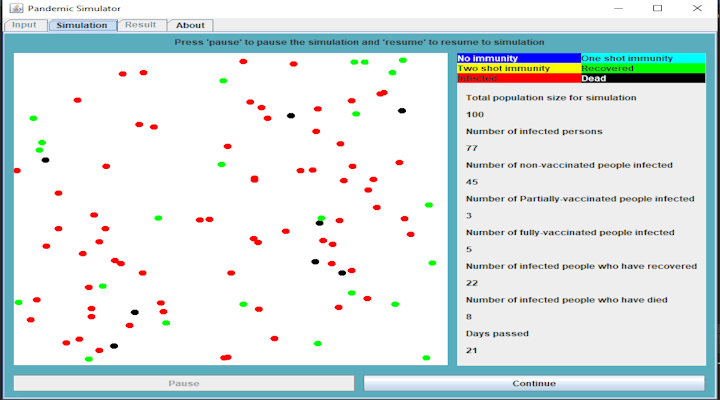Minimize the Pandemic Simulator window

[x=619, y=8]
